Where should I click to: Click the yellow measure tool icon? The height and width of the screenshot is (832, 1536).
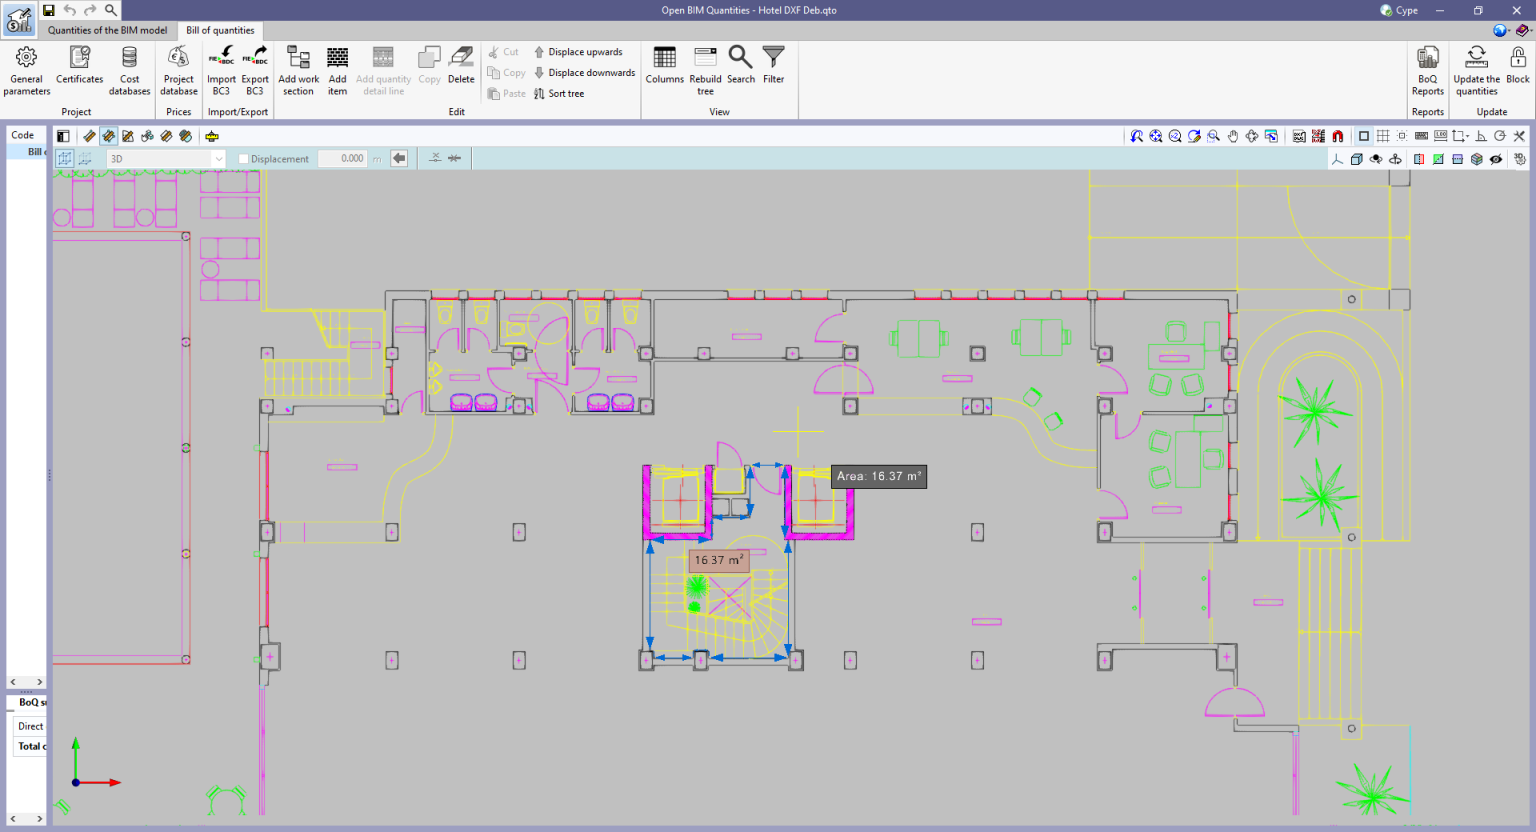pos(211,136)
